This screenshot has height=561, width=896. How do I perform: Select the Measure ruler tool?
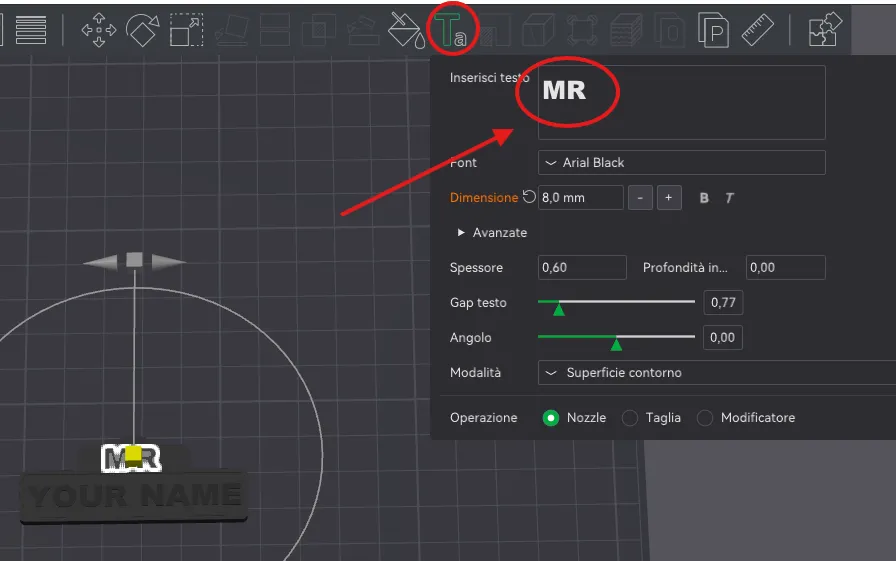point(758,30)
